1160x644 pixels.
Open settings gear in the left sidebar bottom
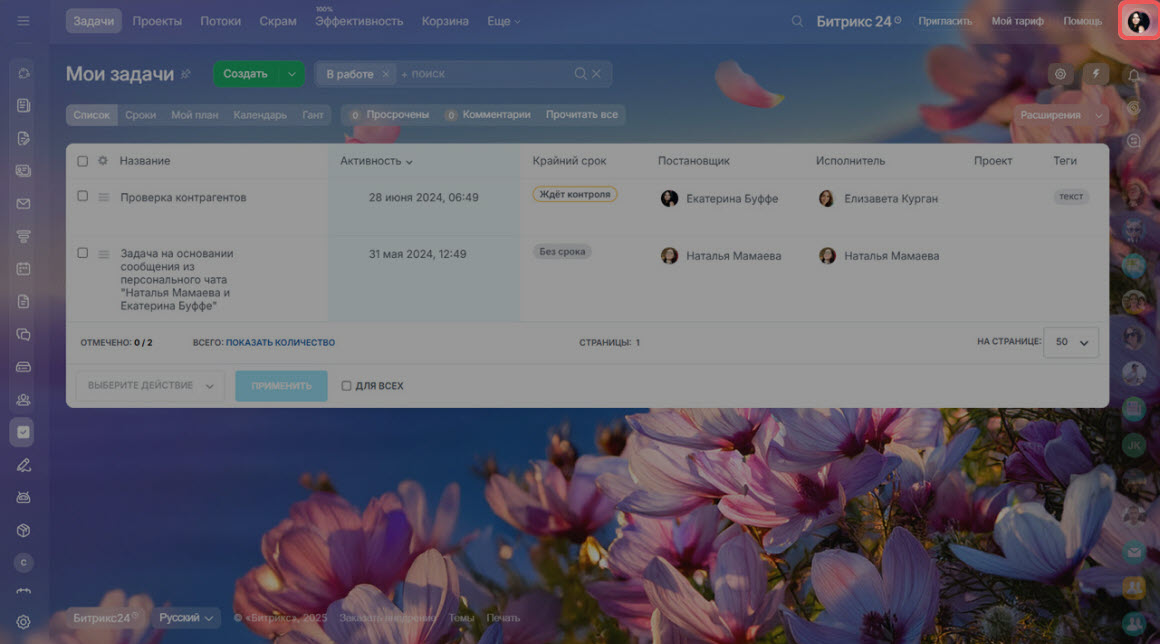coord(24,622)
